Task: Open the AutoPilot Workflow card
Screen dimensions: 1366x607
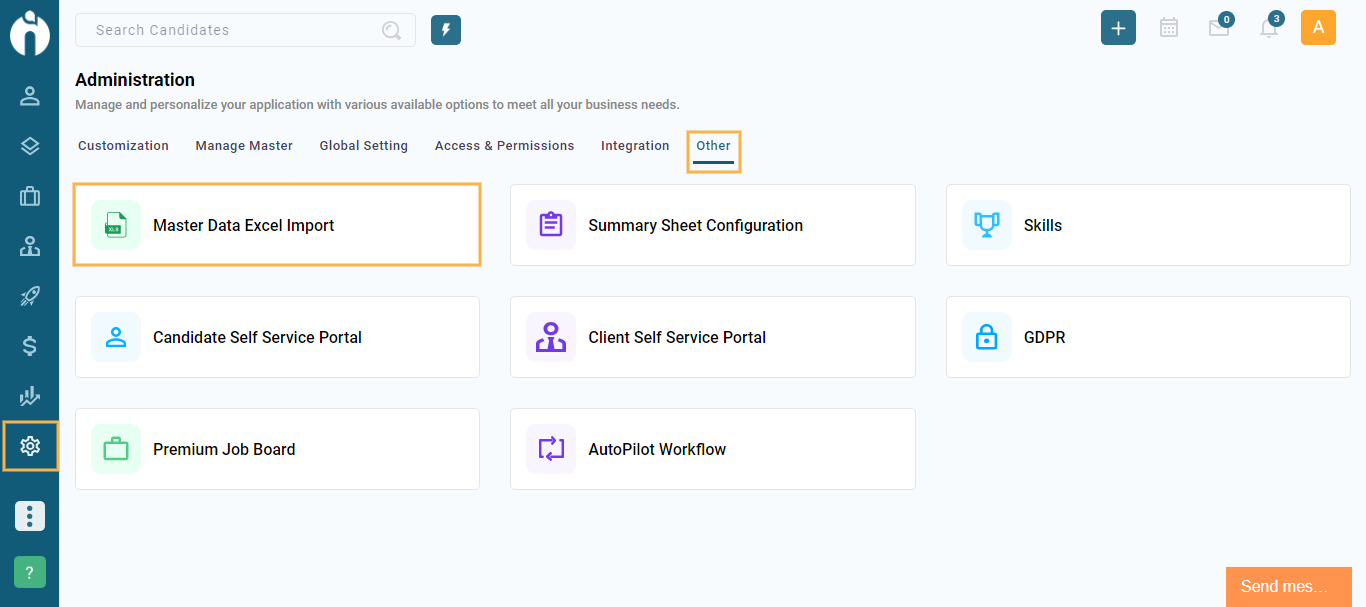Action: click(x=713, y=449)
